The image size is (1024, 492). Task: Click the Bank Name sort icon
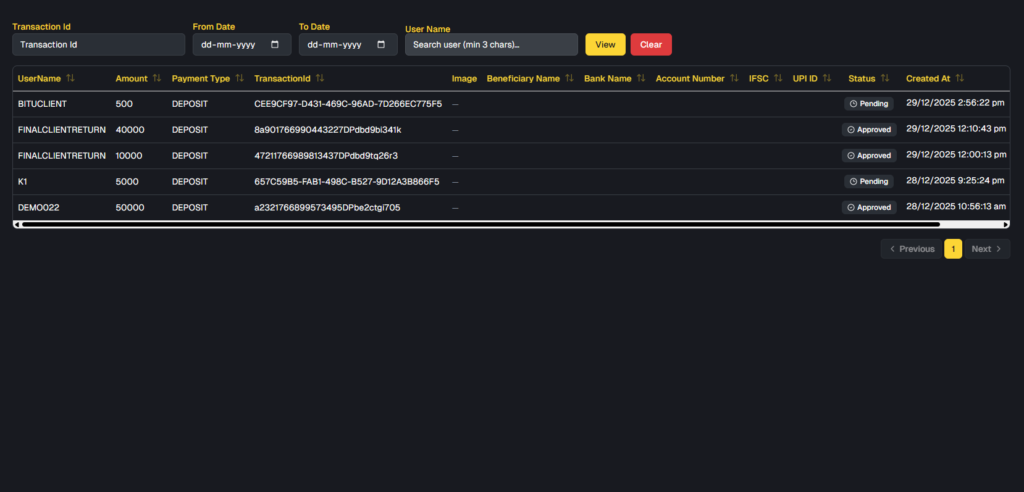pyautogui.click(x=641, y=78)
